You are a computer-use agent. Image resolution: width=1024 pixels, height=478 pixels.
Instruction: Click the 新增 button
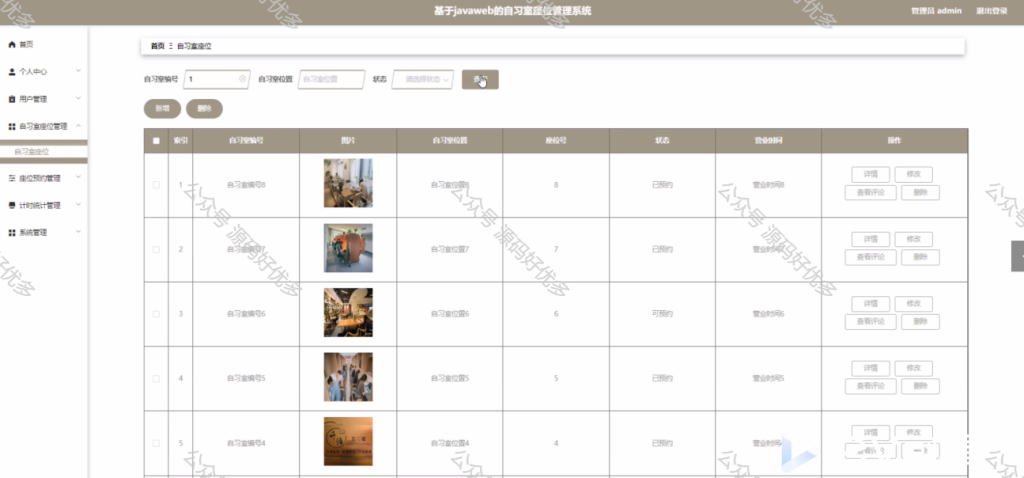coord(162,109)
